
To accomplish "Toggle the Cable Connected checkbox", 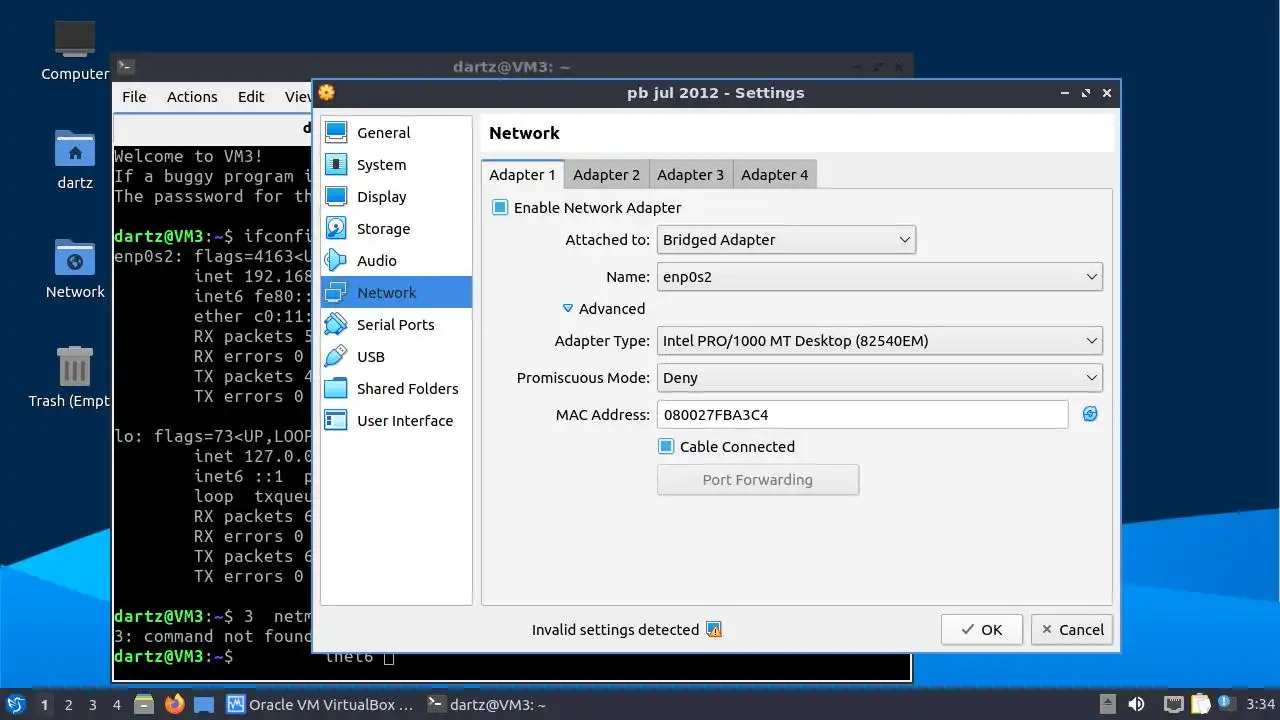I will point(666,447).
